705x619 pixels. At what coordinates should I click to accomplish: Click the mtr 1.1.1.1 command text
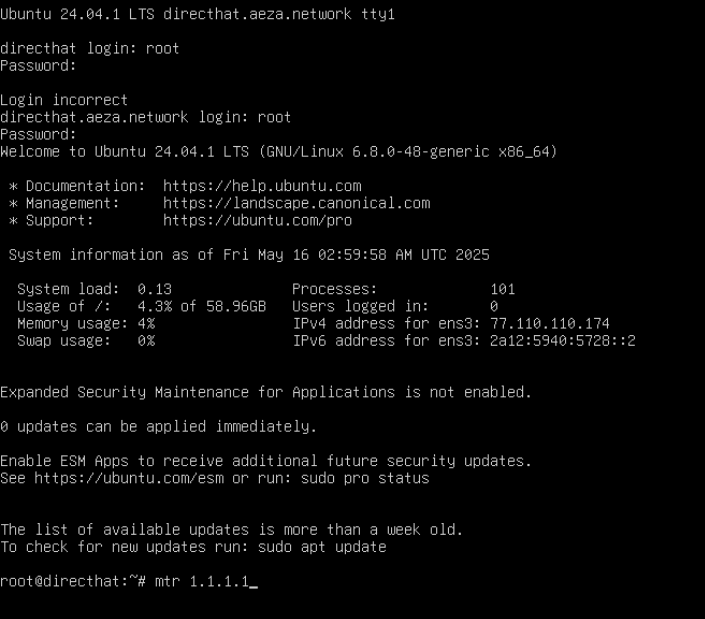(x=201, y=581)
